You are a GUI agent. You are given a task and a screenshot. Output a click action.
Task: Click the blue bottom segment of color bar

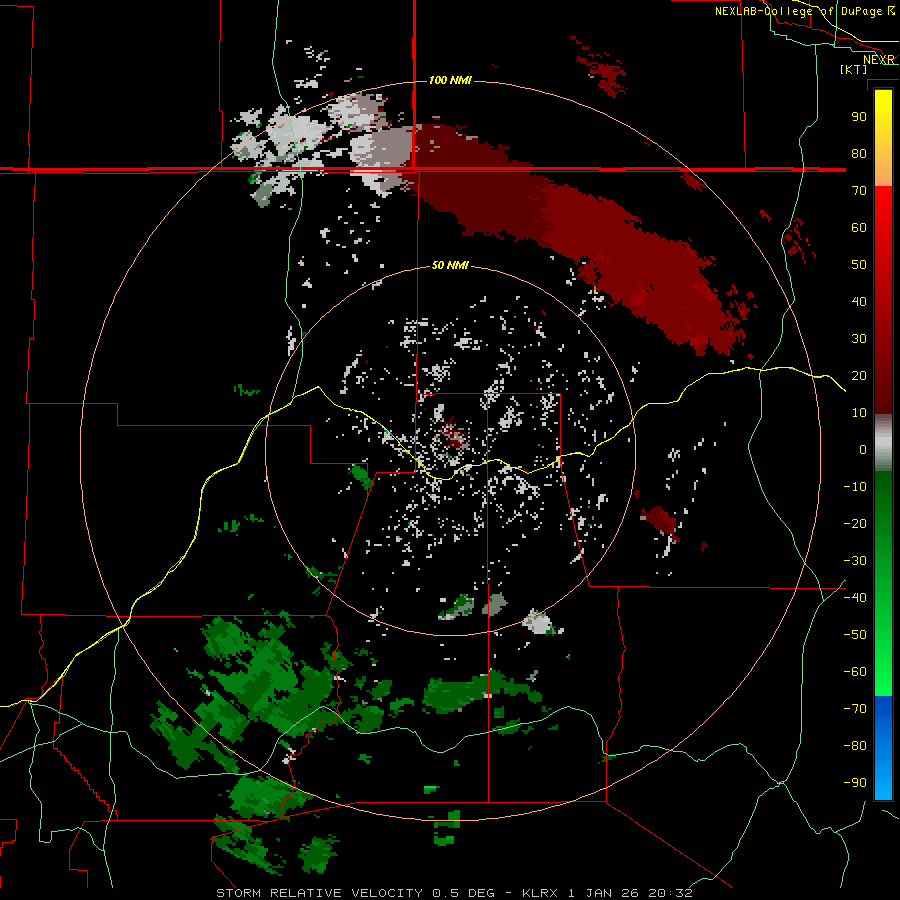pos(883,747)
